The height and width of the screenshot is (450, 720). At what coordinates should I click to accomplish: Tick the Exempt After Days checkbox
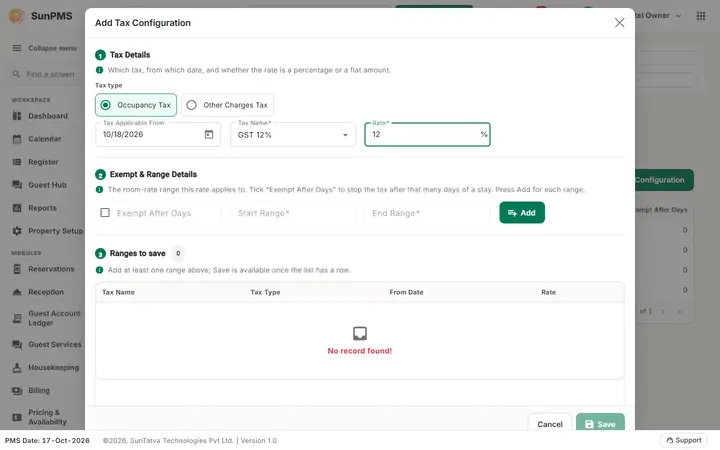[x=105, y=213]
